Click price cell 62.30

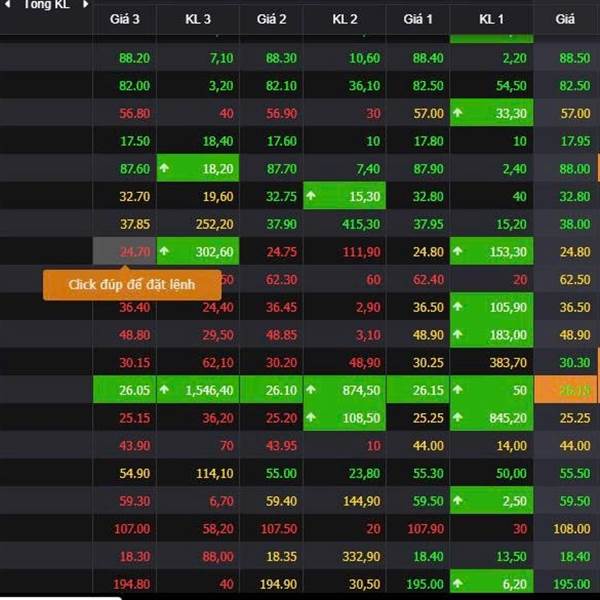(x=271, y=279)
